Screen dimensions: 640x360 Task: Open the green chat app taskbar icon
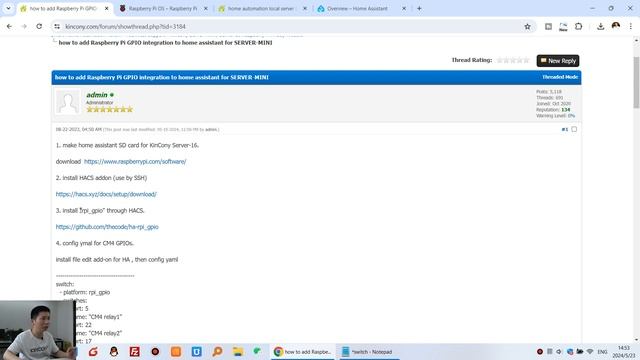pyautogui.click(x=257, y=351)
